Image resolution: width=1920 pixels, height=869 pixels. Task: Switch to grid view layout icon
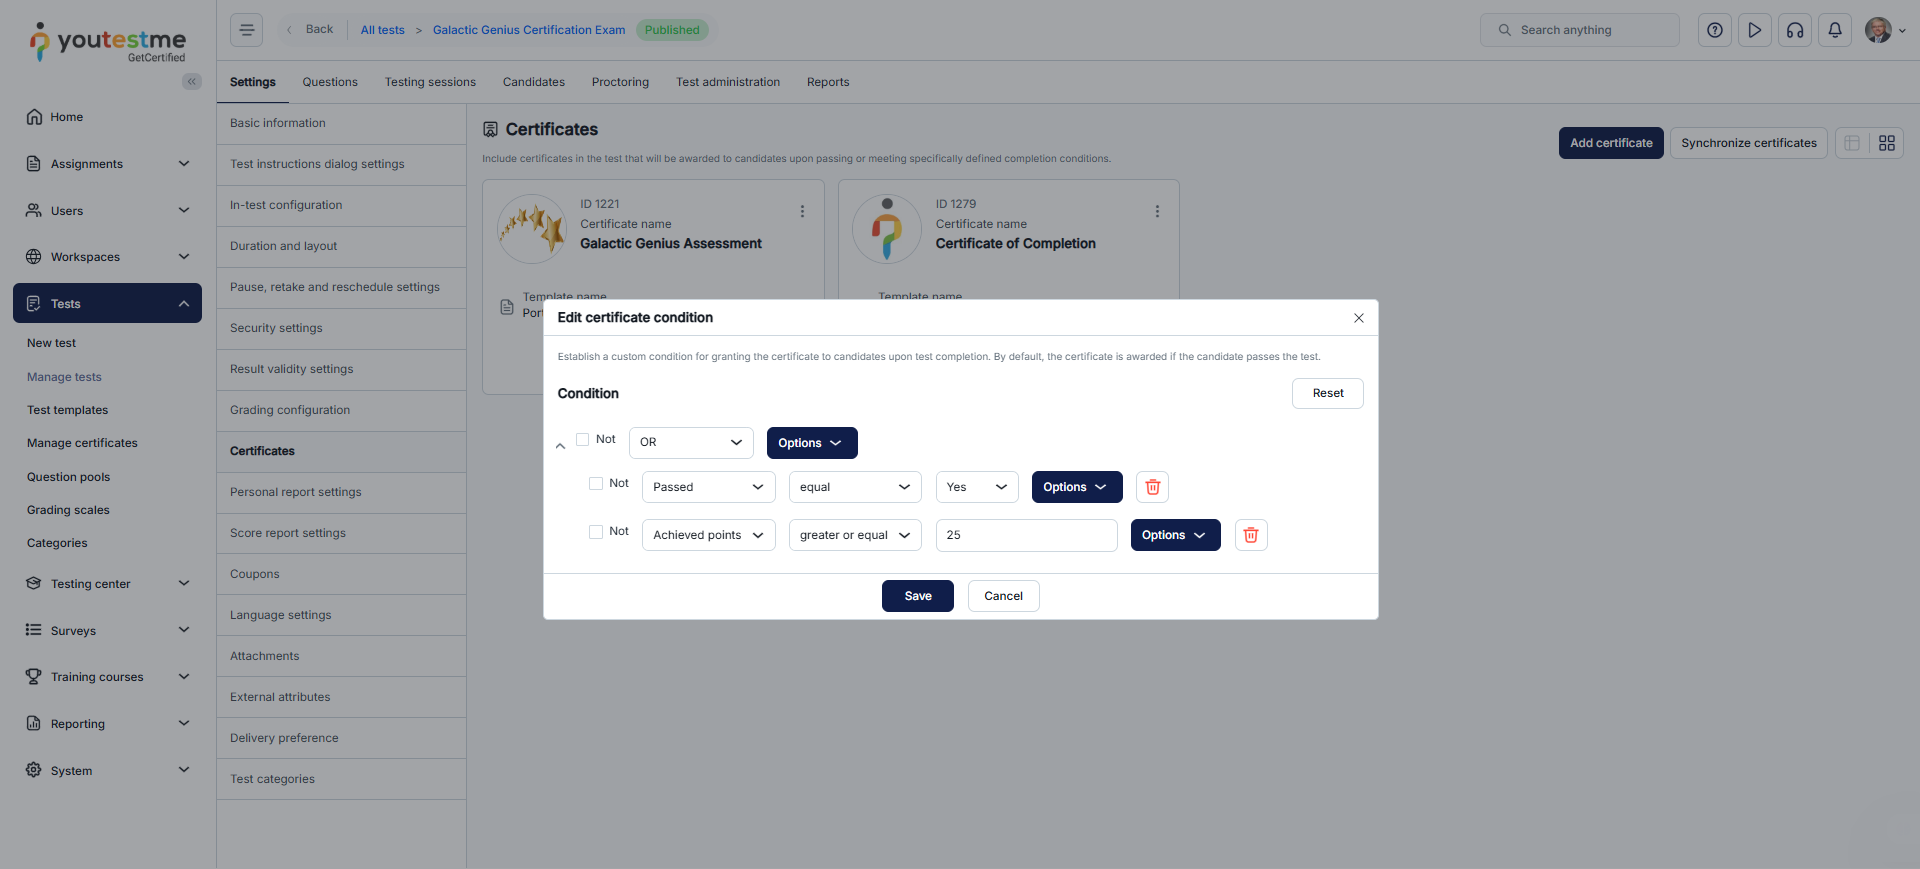pyautogui.click(x=1886, y=143)
